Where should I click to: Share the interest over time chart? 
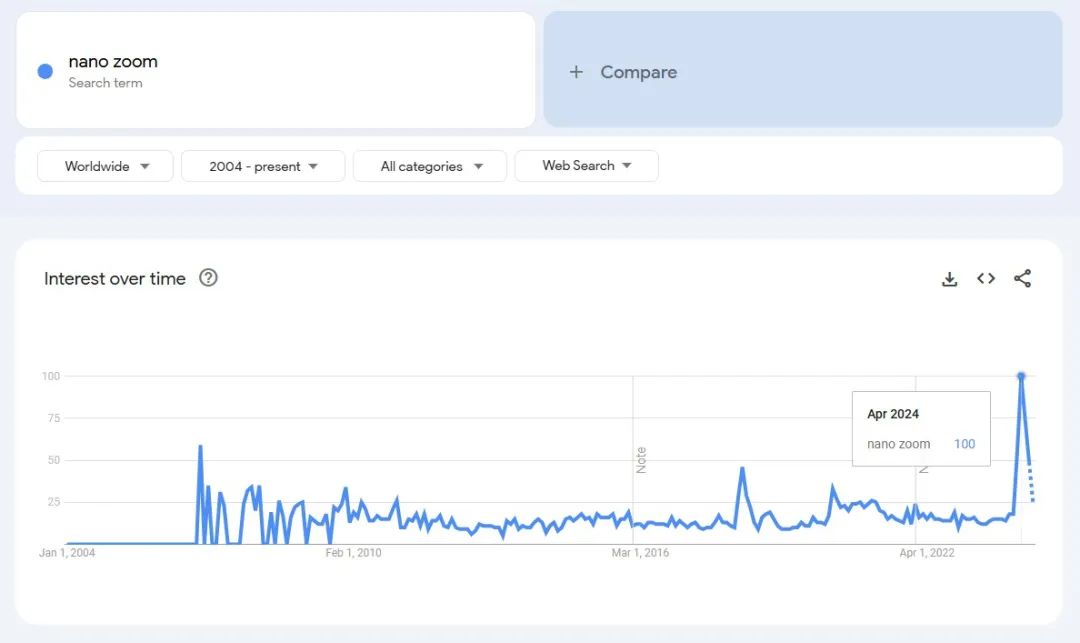pyautogui.click(x=1023, y=278)
